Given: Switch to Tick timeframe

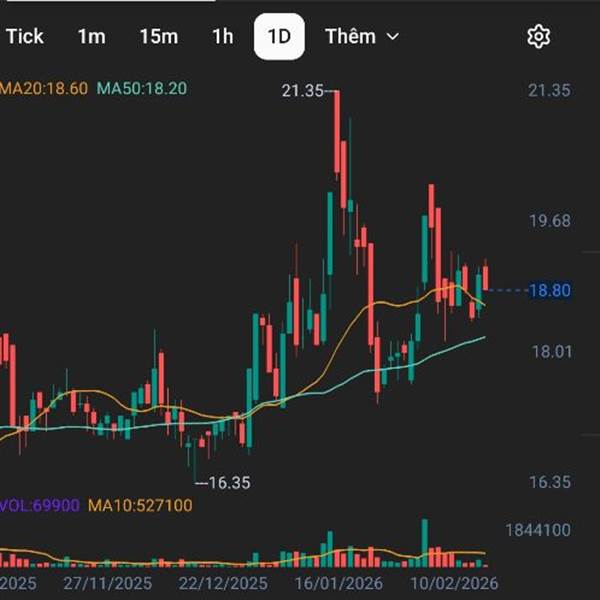Looking at the screenshot, I should 25,37.
